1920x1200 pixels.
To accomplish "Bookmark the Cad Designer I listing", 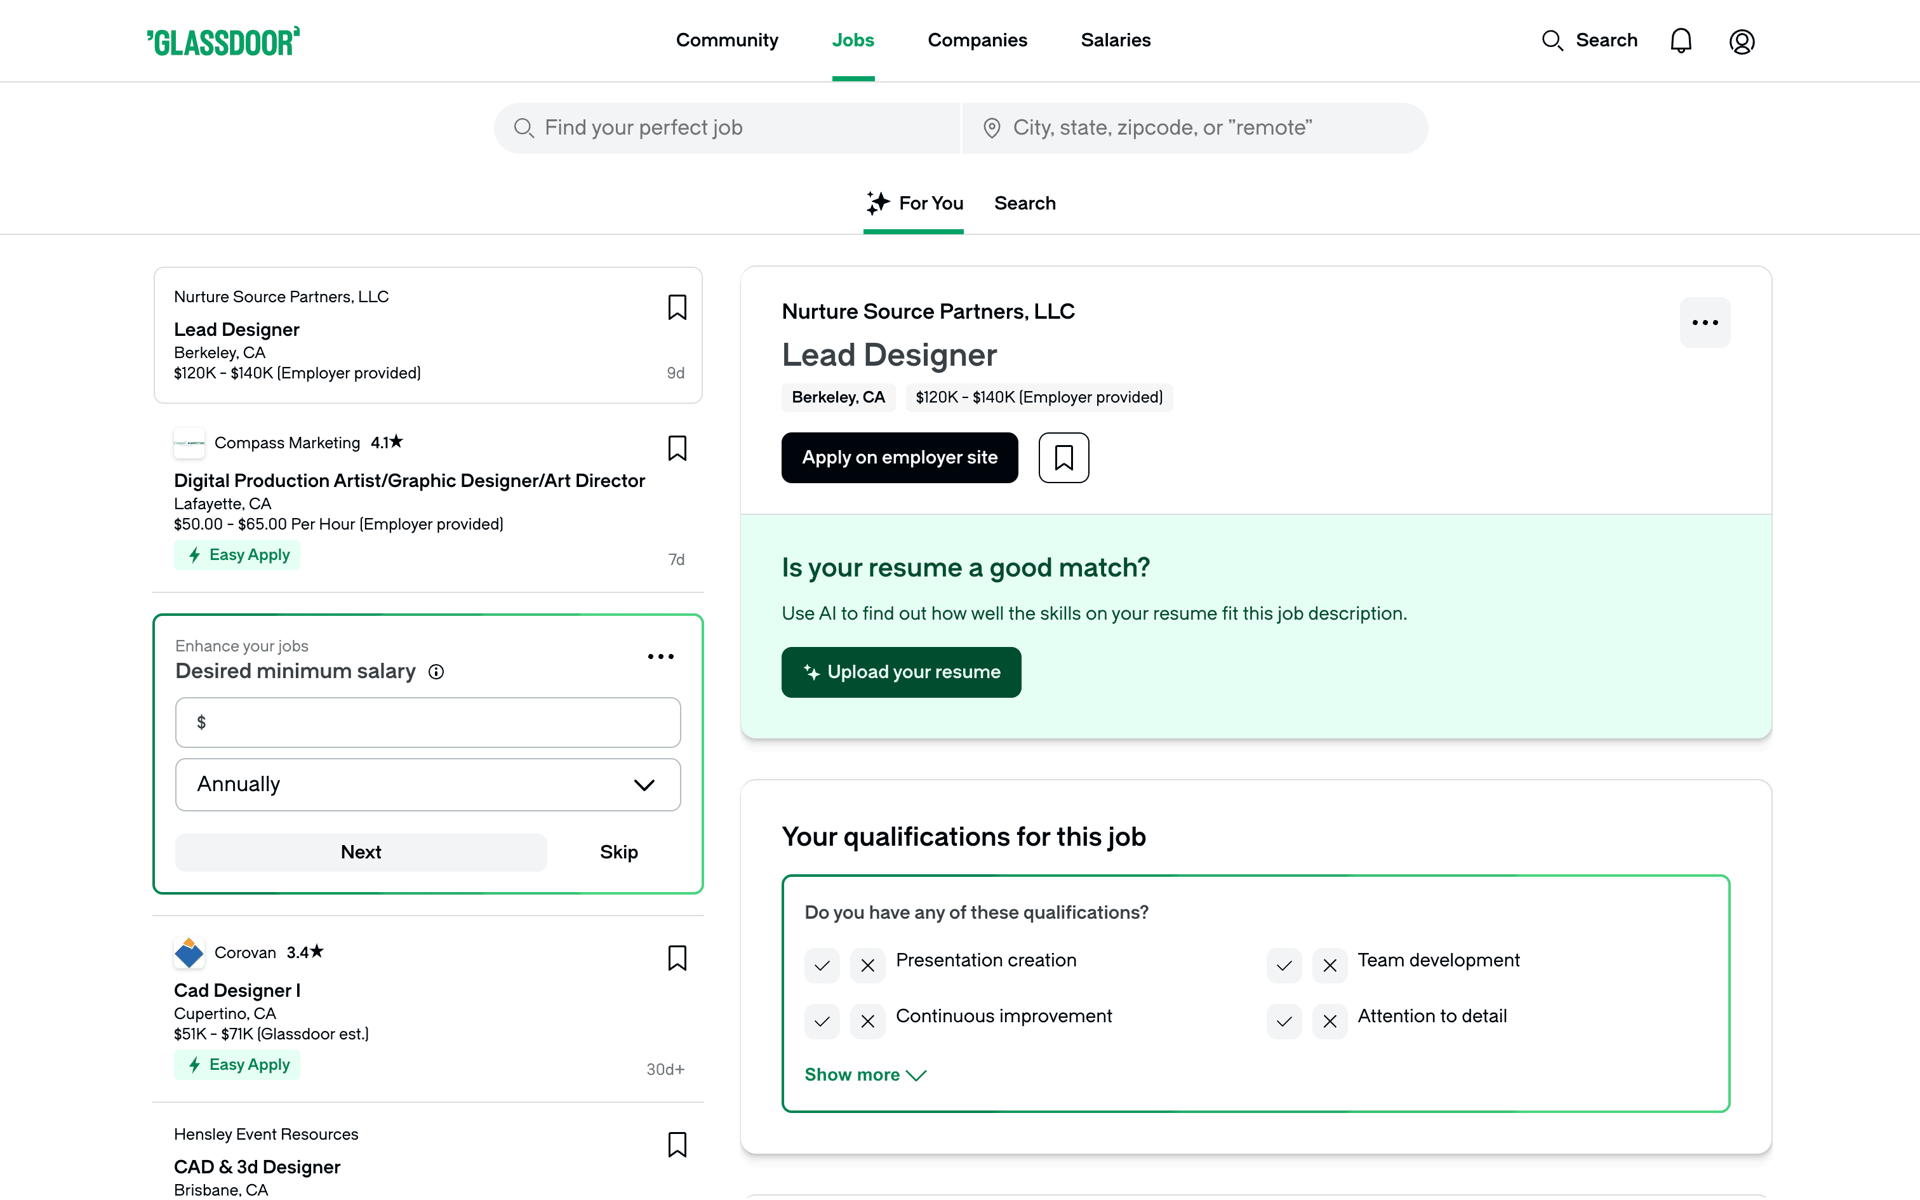I will 677,958.
